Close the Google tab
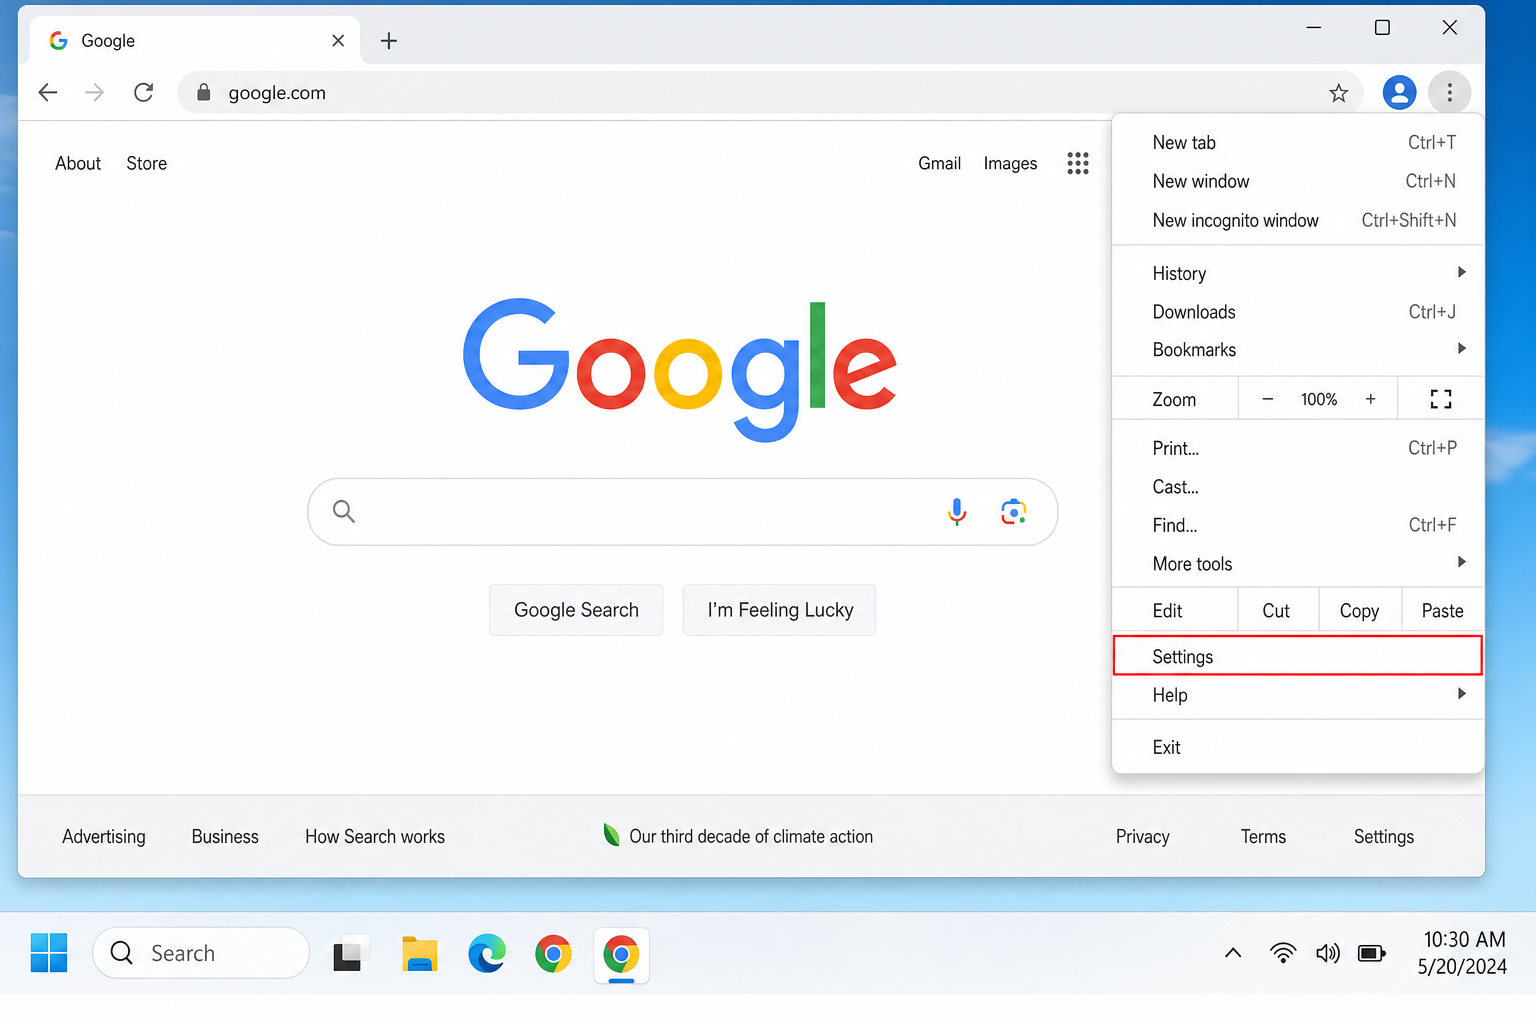The image size is (1536, 1024). tap(338, 41)
